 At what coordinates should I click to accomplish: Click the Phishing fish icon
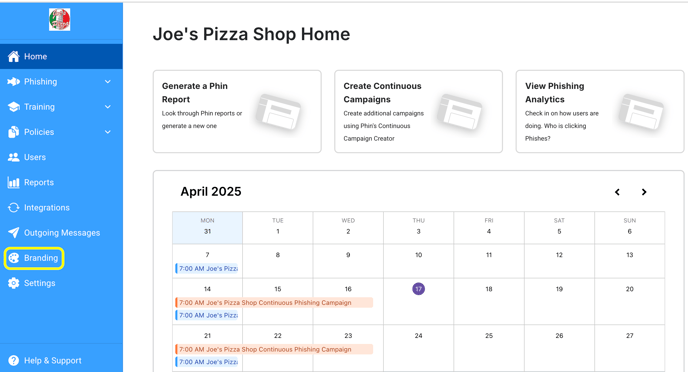[14, 82]
